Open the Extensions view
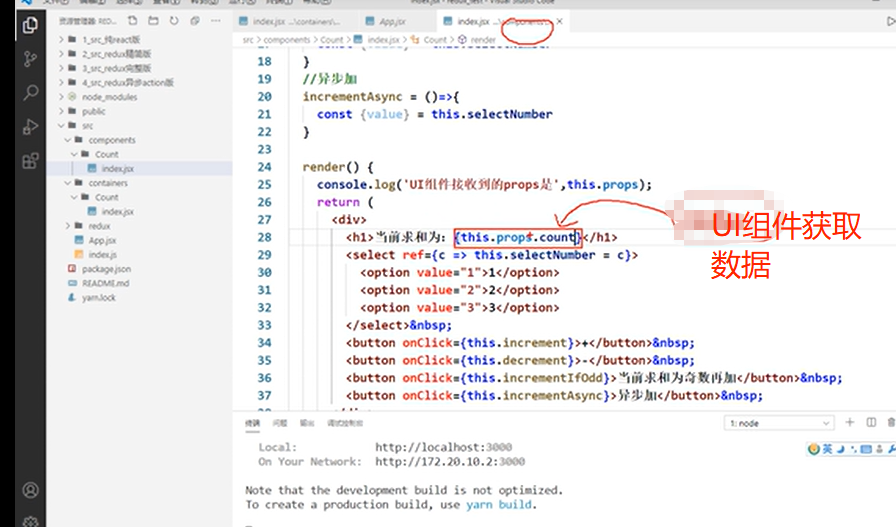 [x=30, y=161]
